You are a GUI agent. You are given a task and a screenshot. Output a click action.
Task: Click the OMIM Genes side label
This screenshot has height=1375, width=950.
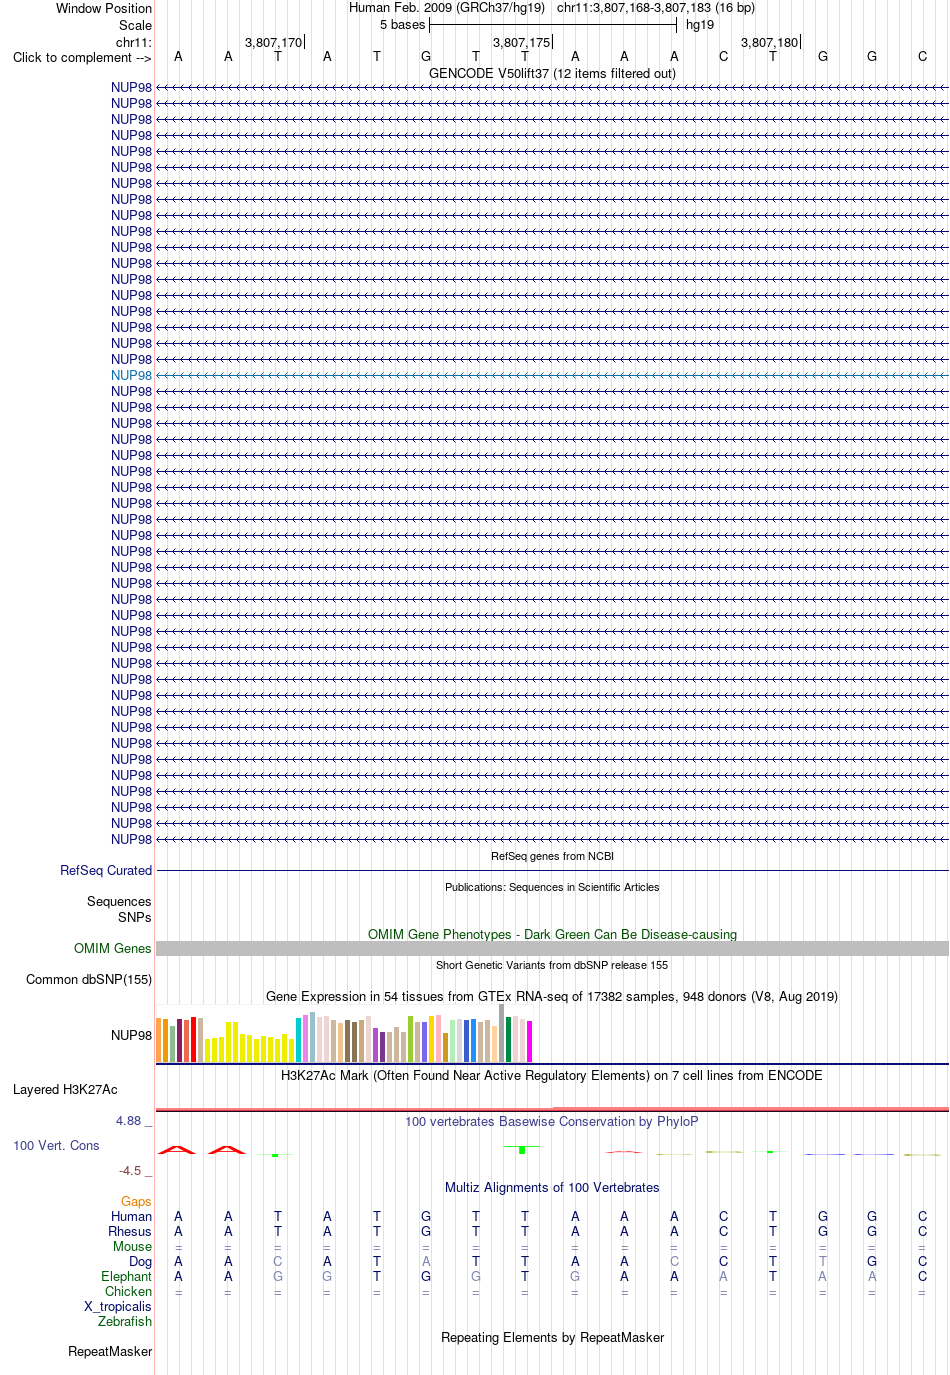pos(112,948)
